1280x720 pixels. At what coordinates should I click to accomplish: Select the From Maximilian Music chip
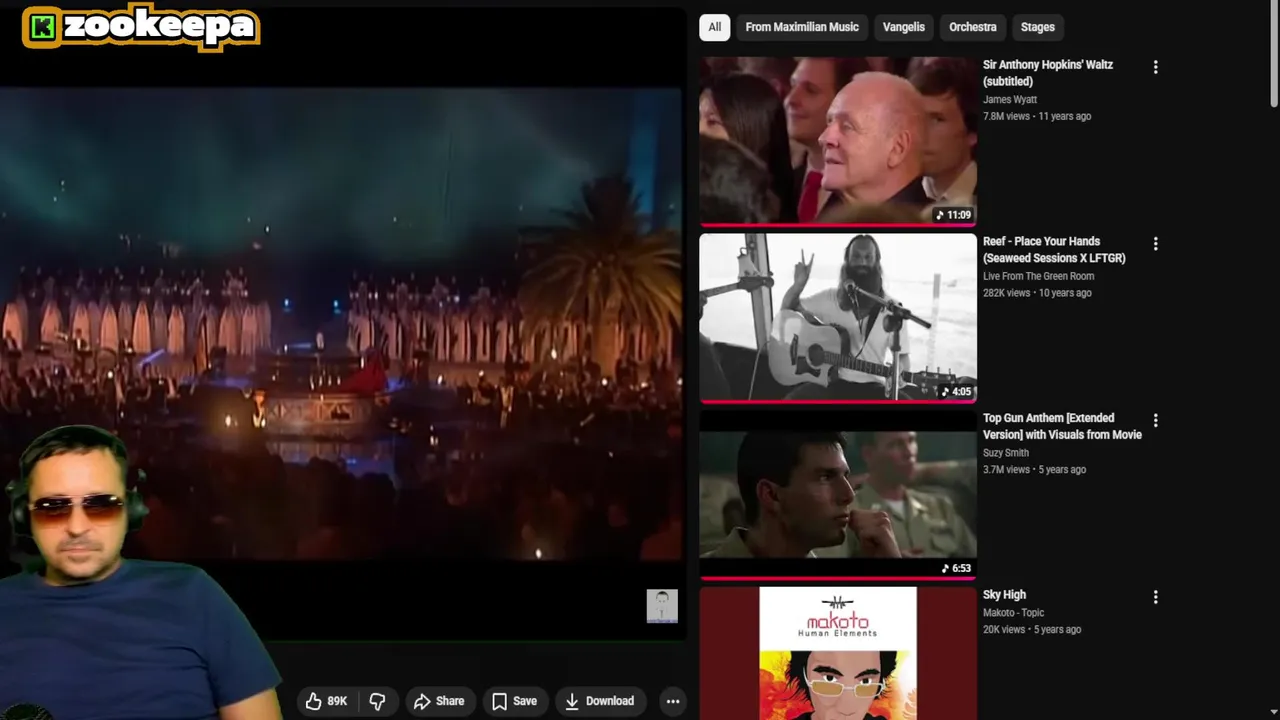802,27
